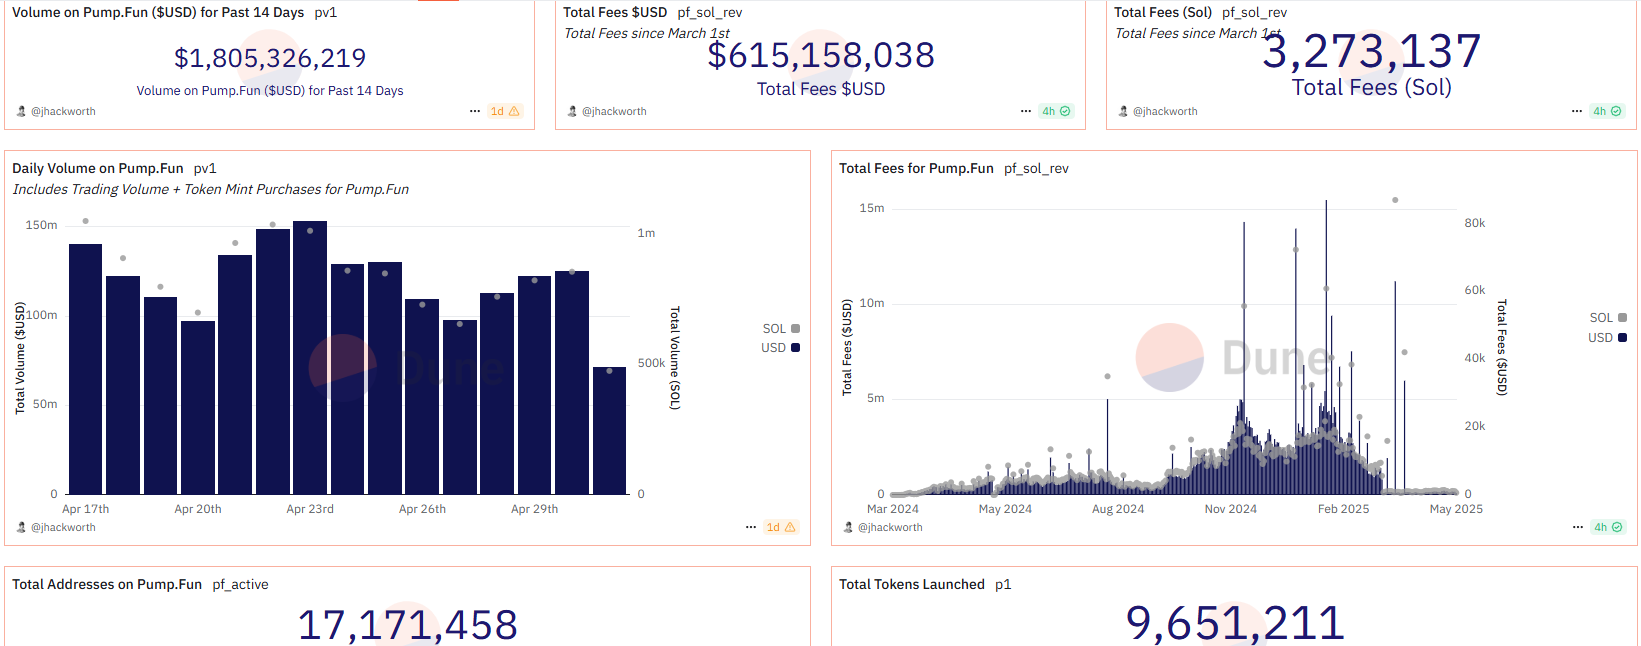Click the 1d warning badge on 14 Days volume card
This screenshot has height=646, width=1641.
(504, 111)
